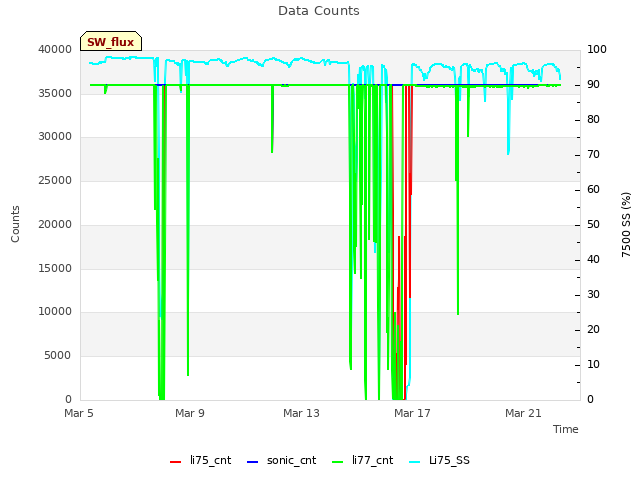Click the 40 right-axis tick label
The image size is (640, 480).
pyautogui.click(x=593, y=260)
